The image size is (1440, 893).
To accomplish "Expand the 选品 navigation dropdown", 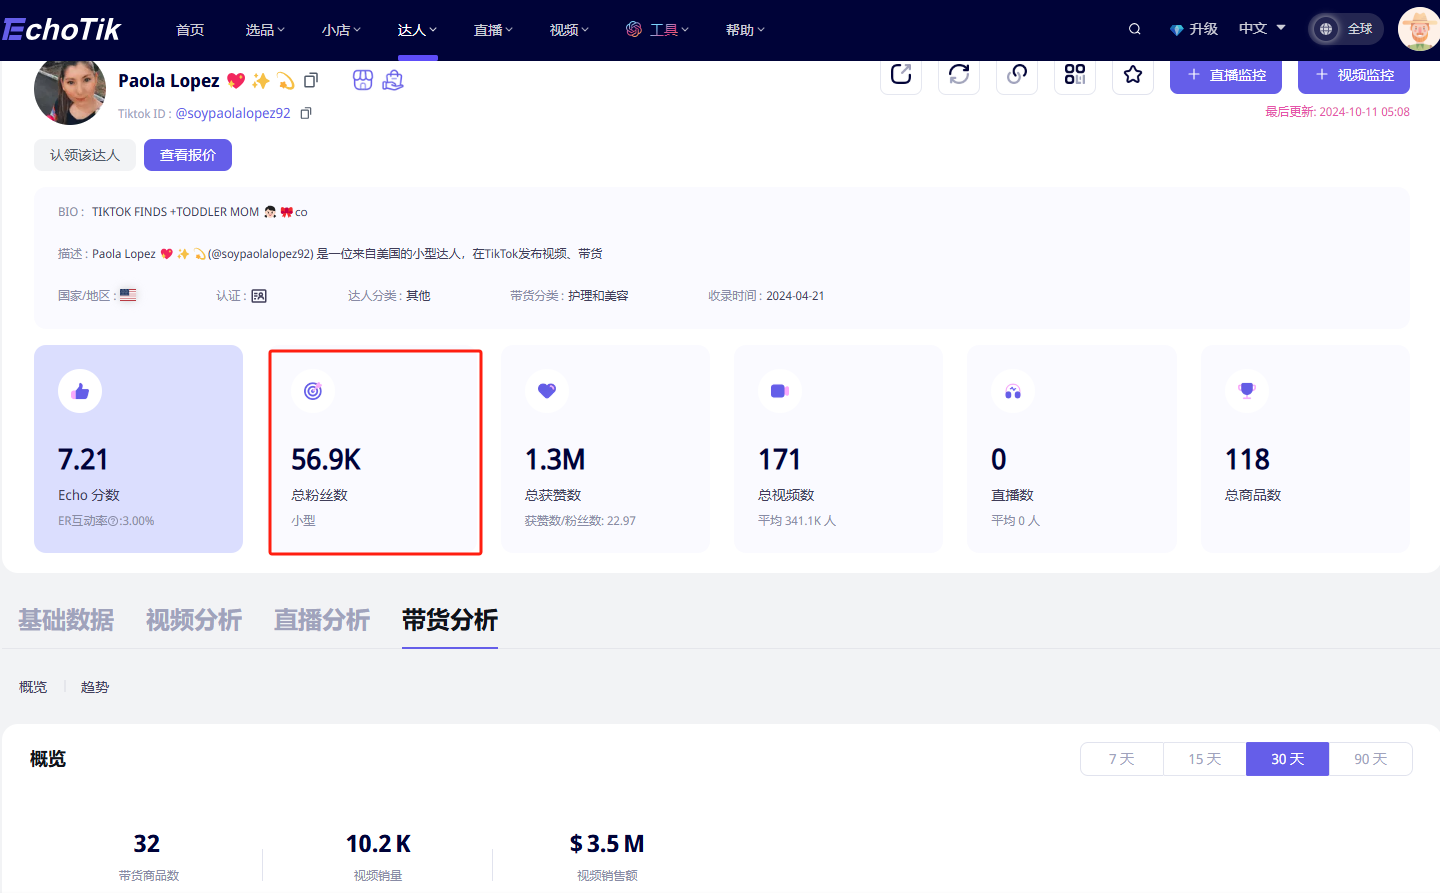I will pyautogui.click(x=265, y=30).
